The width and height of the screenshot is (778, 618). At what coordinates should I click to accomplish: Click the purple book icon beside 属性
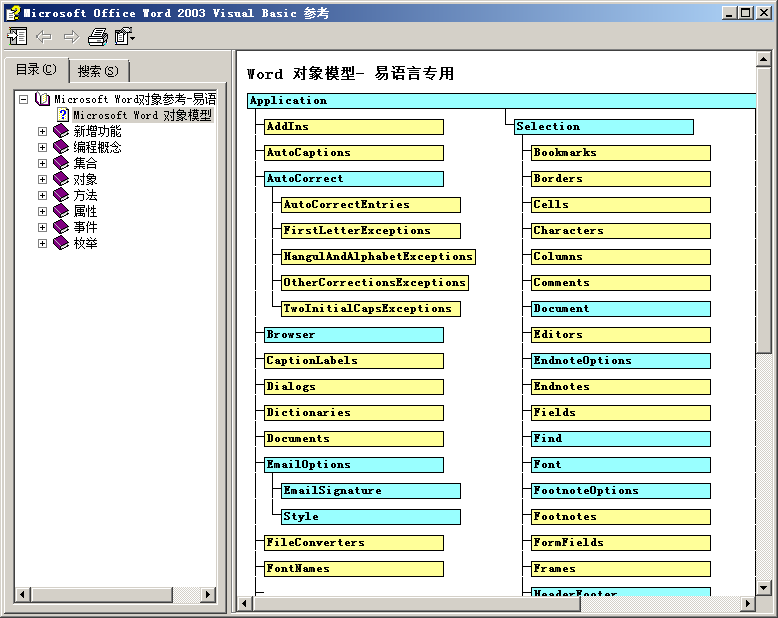click(61, 211)
